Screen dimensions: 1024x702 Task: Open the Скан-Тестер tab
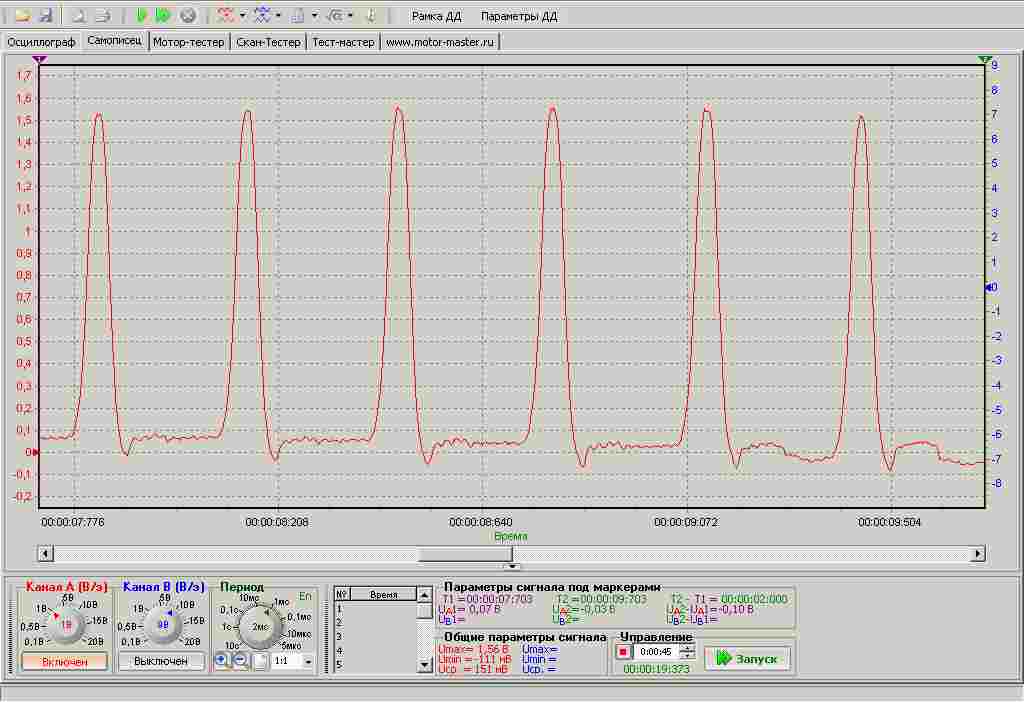pyautogui.click(x=268, y=42)
